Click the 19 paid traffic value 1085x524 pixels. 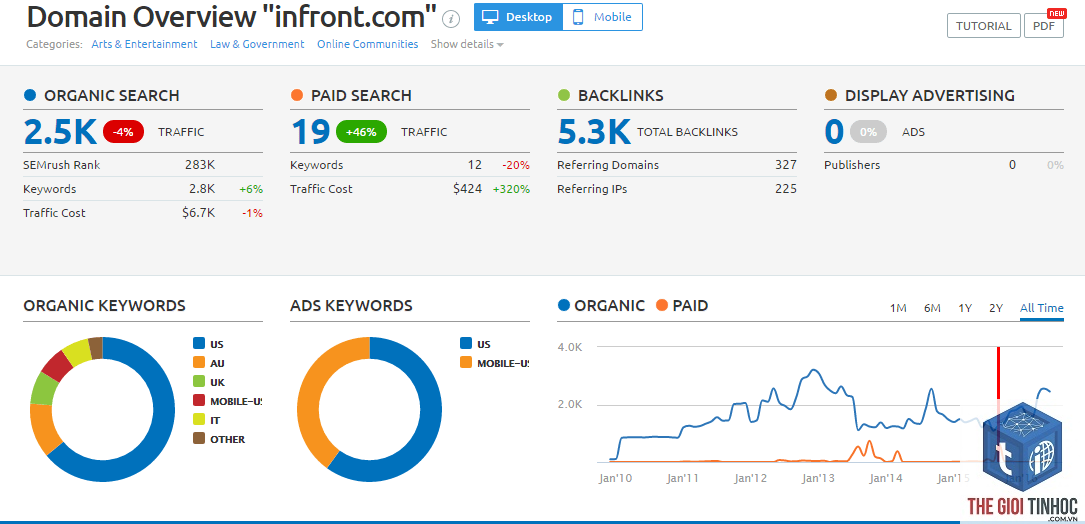pos(310,132)
